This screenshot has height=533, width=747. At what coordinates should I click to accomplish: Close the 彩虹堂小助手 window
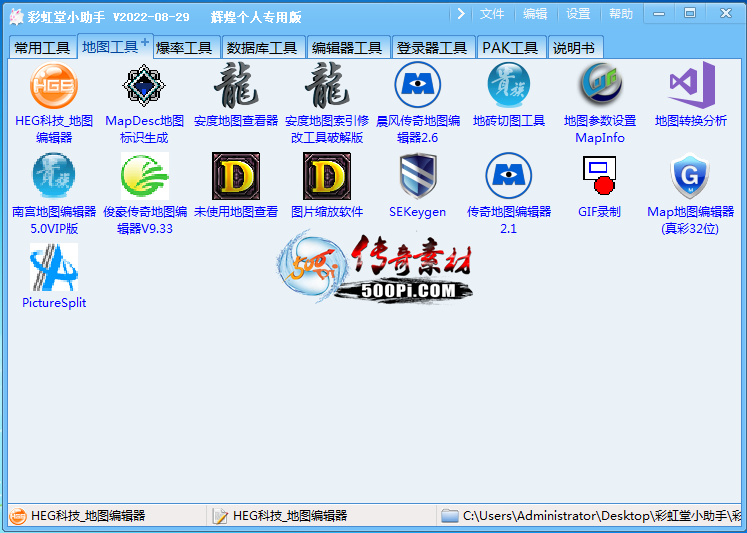pos(726,14)
